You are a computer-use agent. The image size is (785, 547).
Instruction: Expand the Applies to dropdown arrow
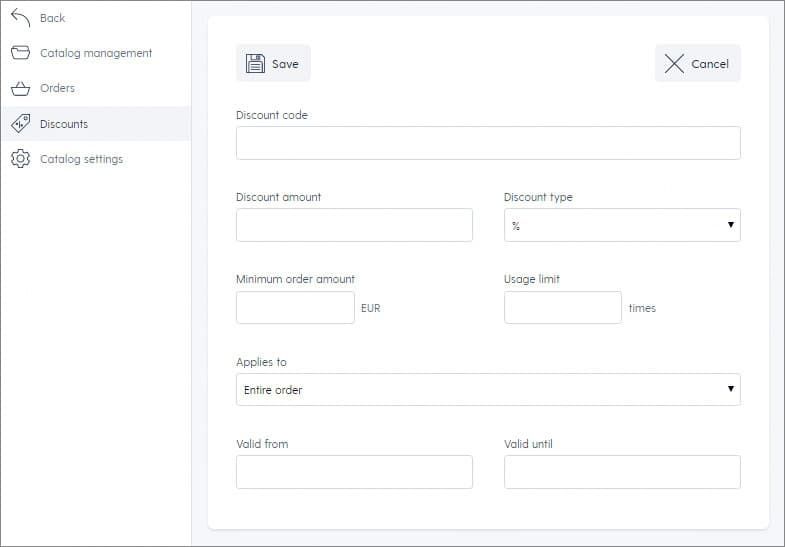pyautogui.click(x=730, y=389)
